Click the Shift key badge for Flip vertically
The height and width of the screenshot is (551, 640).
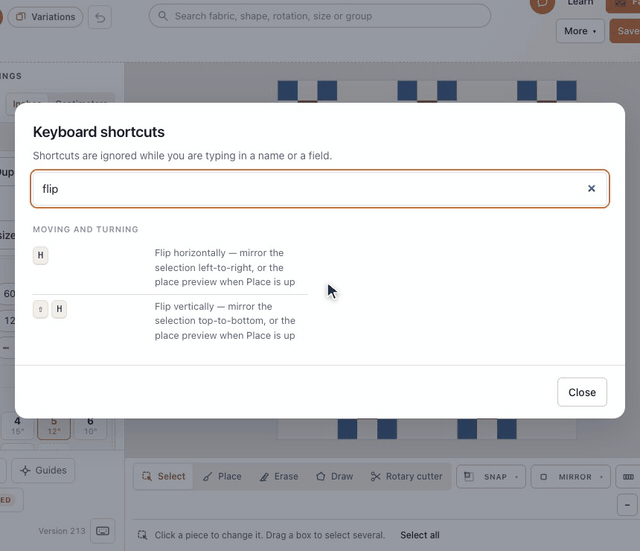click(x=40, y=309)
